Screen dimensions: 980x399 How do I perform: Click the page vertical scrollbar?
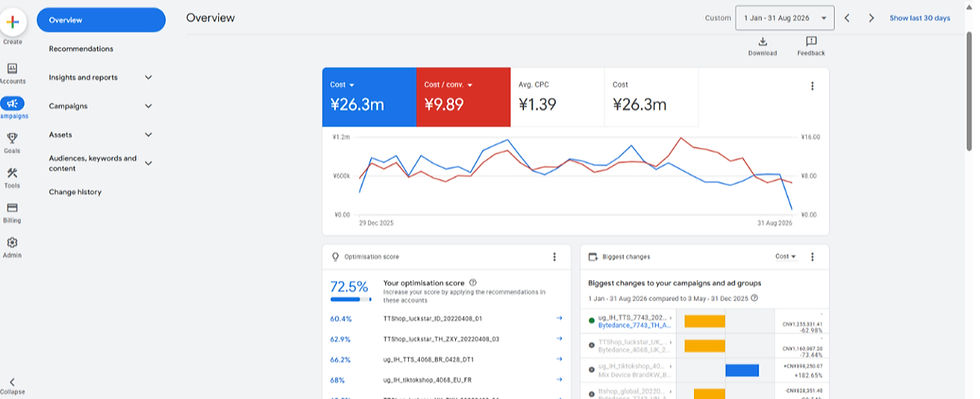969,91
